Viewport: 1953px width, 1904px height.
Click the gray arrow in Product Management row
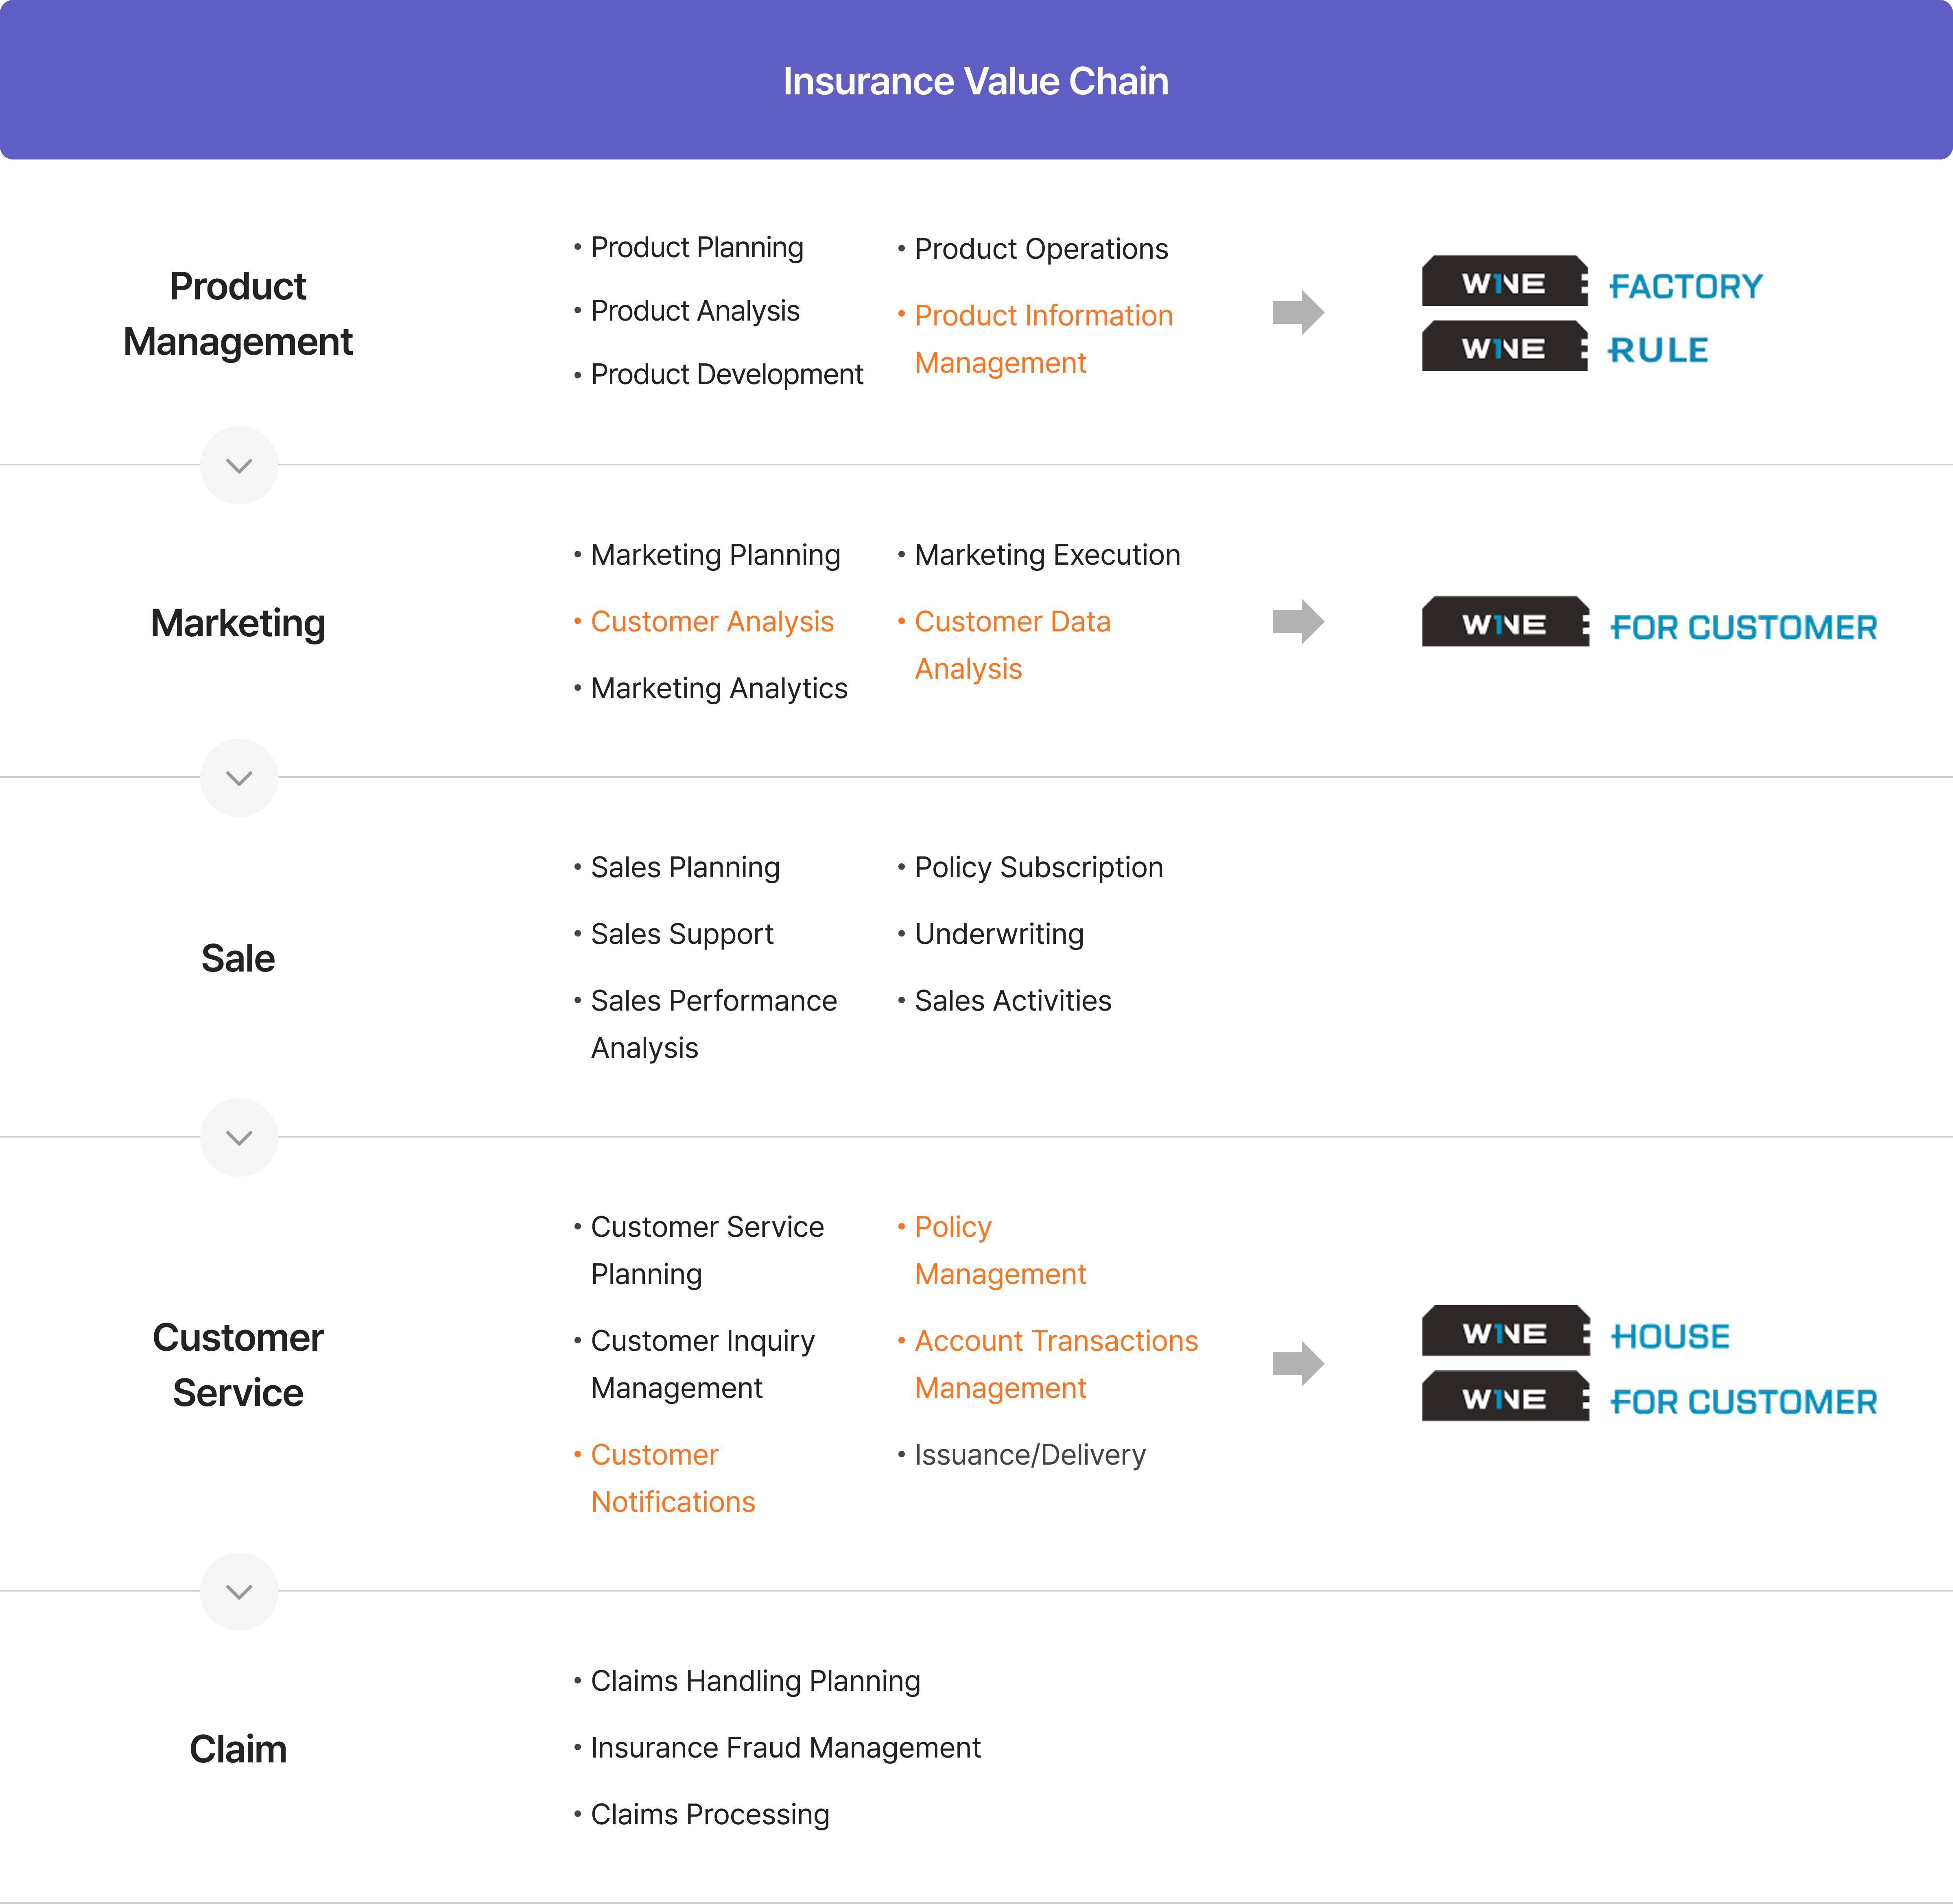(x=1297, y=313)
